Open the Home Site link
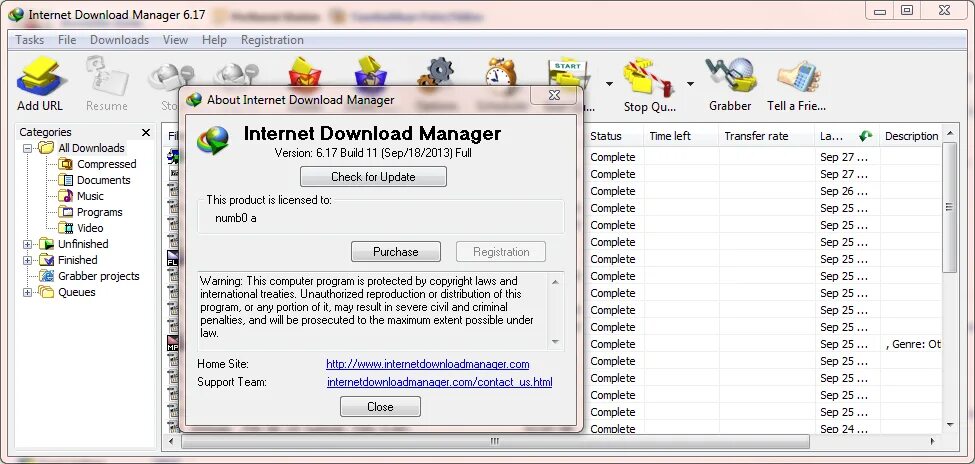The height and width of the screenshot is (464, 975). [x=428, y=364]
